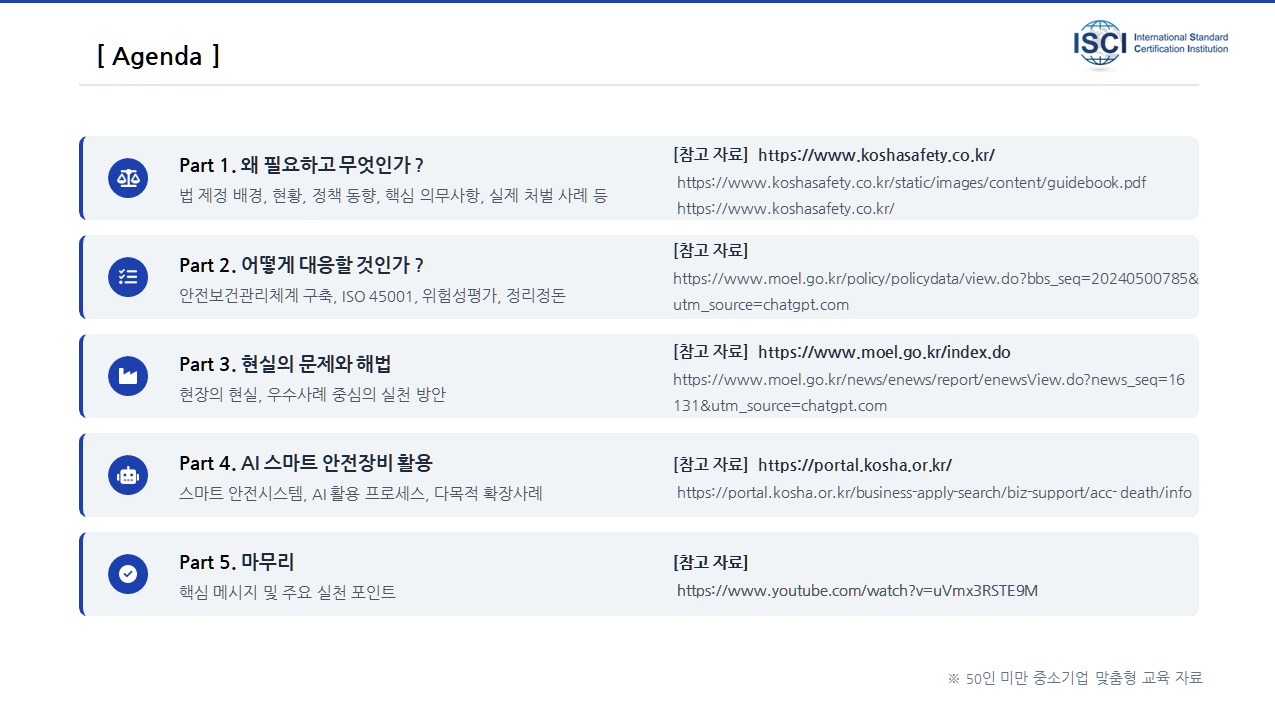Viewport: 1275px width, 718px height.
Task: Click the subtitle mentioning ISO 45001
Action: [x=372, y=296]
